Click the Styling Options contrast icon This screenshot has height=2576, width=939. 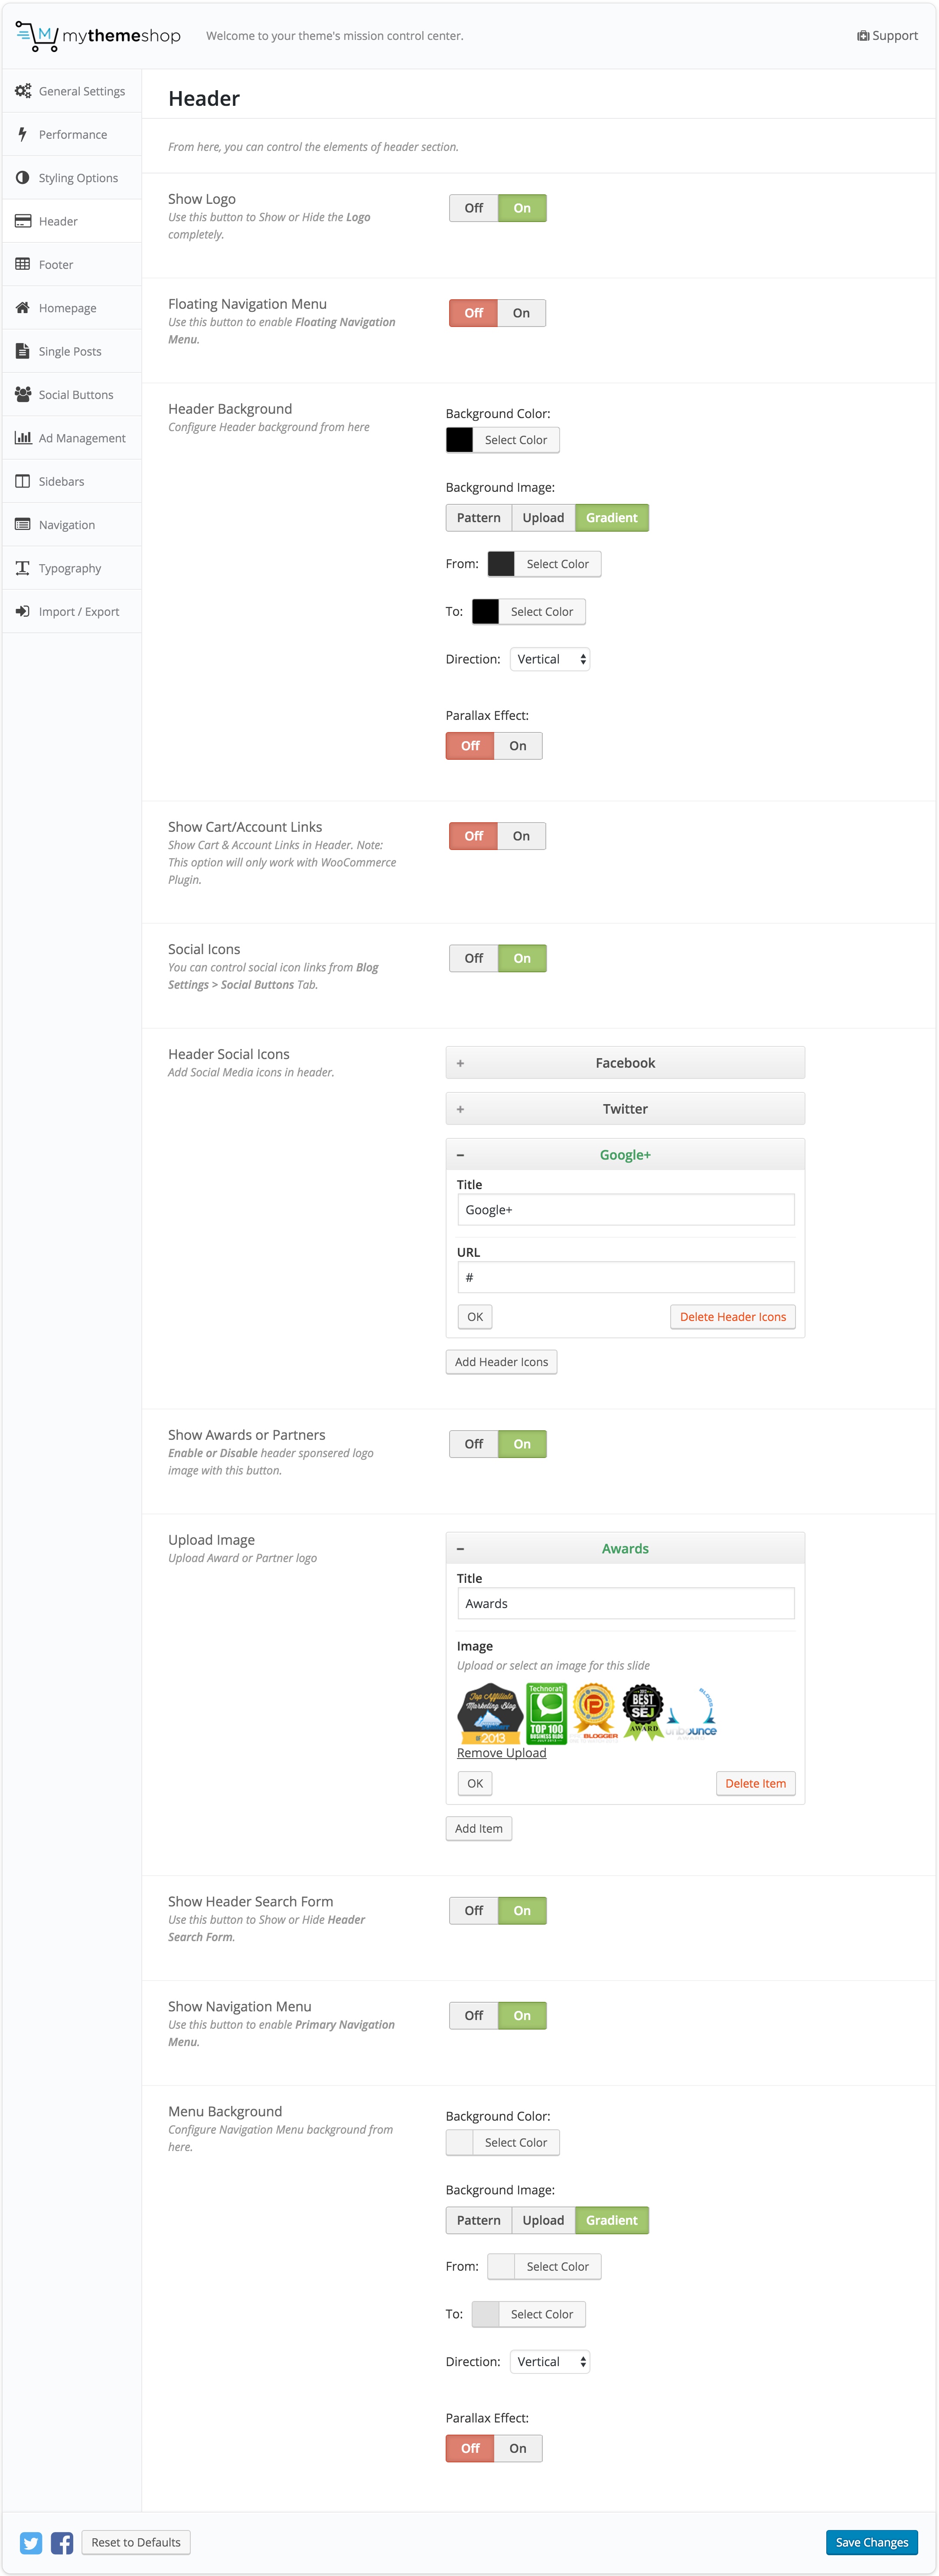(x=23, y=178)
